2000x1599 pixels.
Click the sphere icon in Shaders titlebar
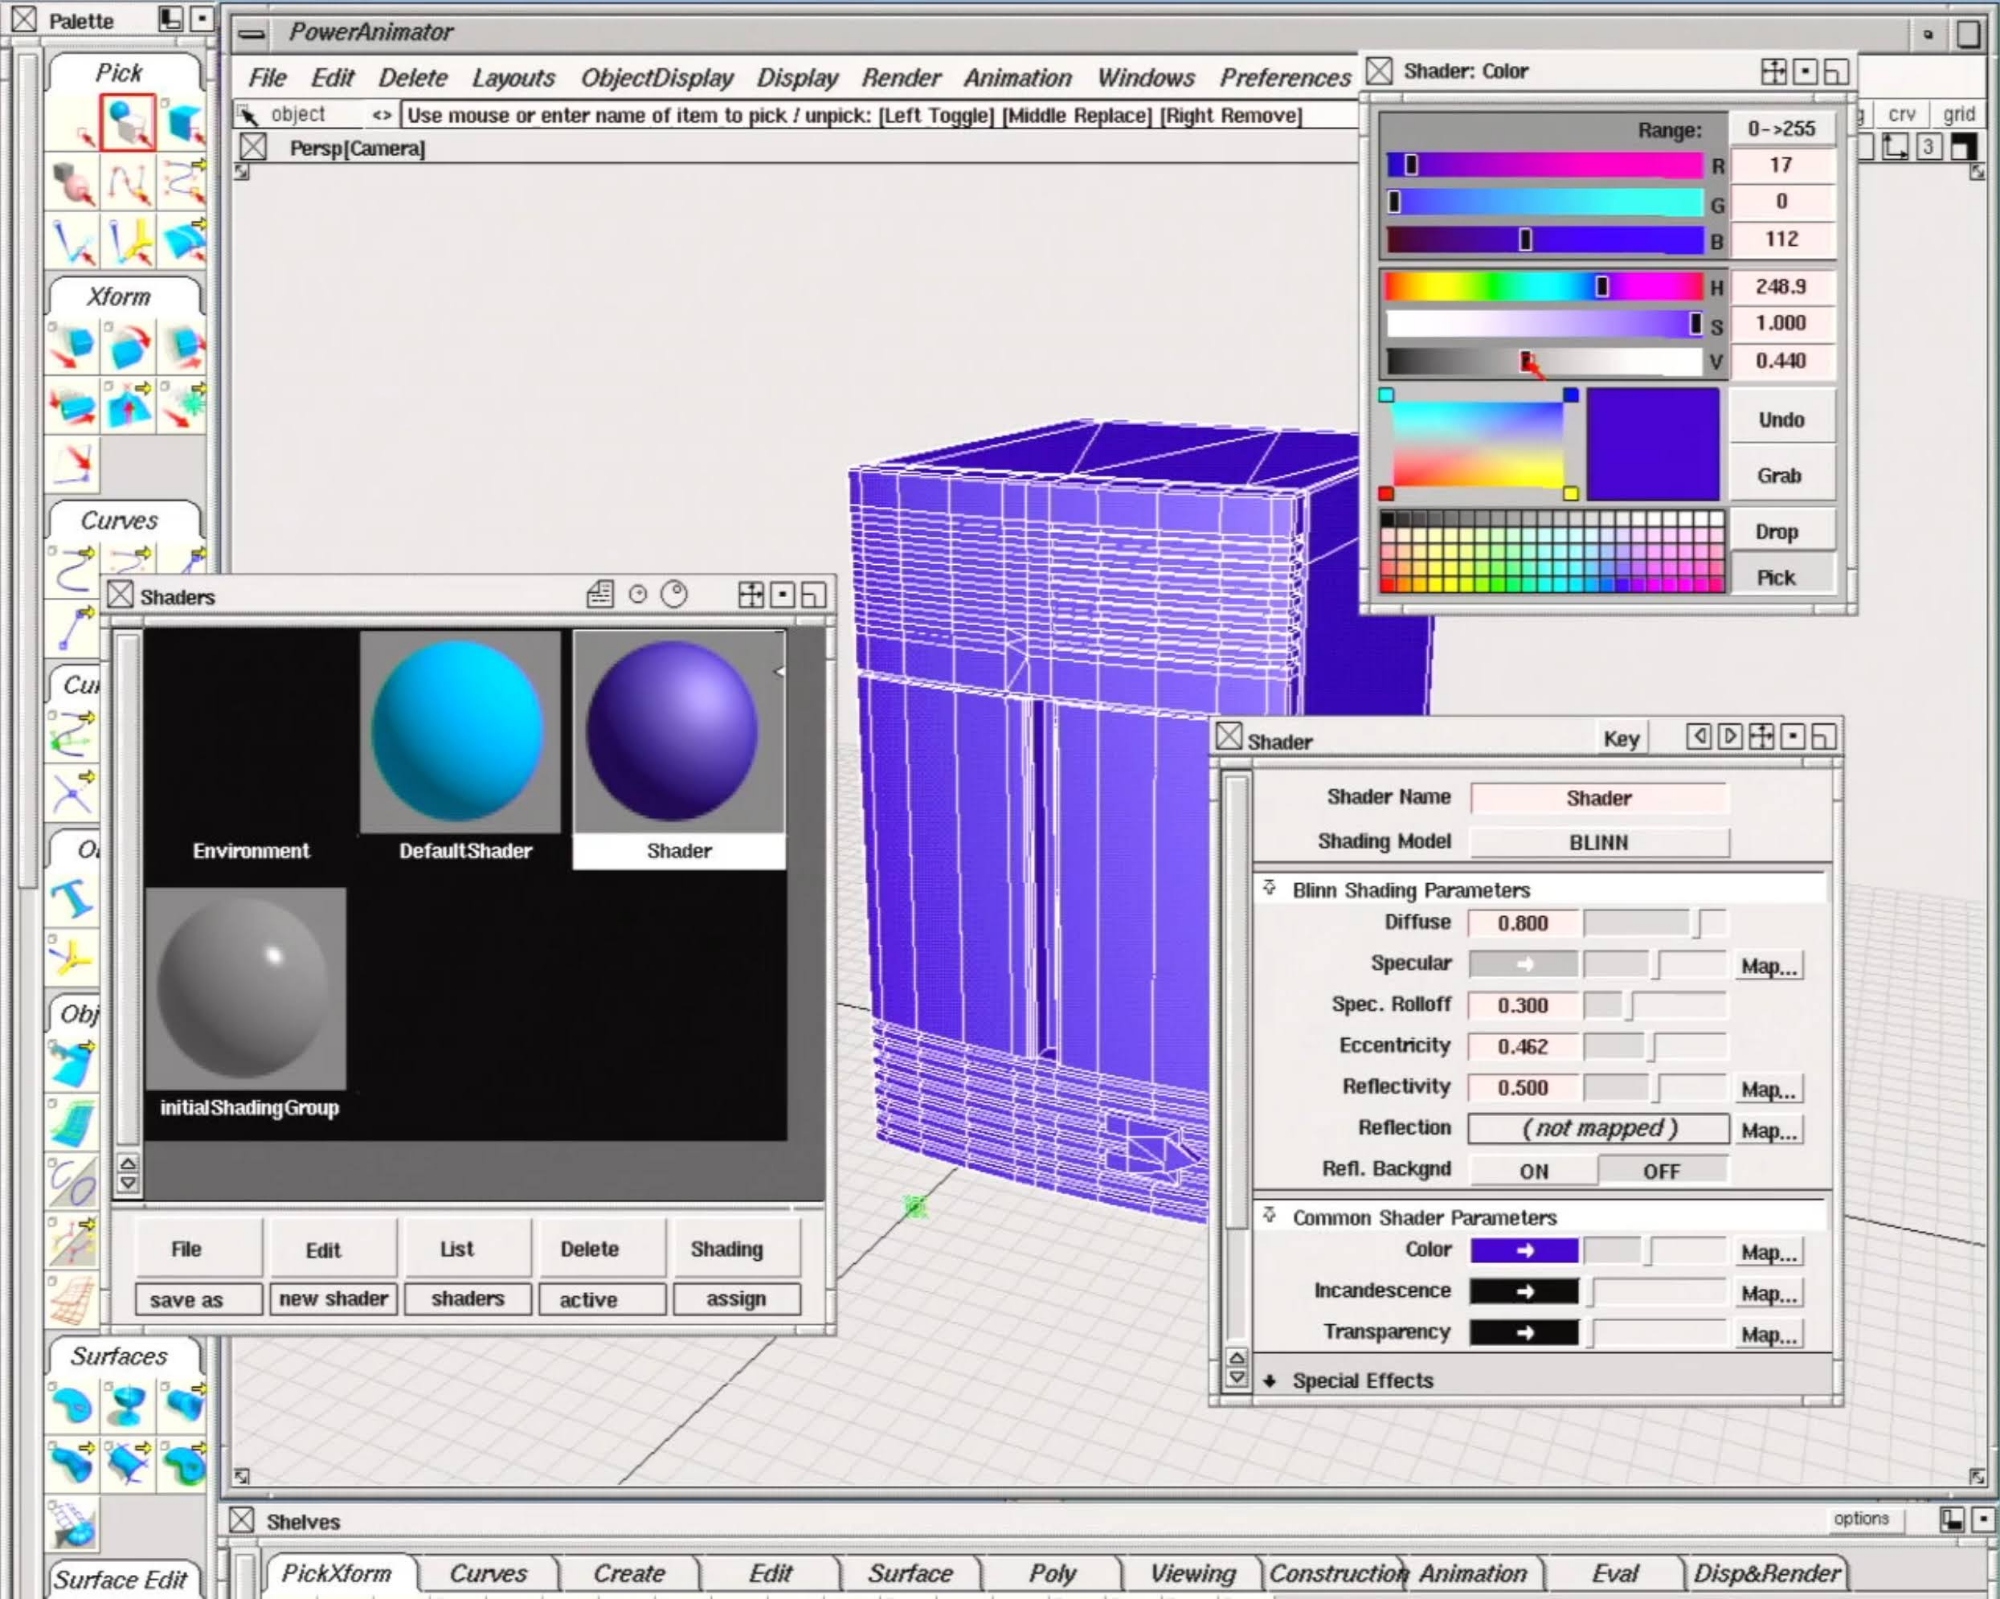pos(675,595)
